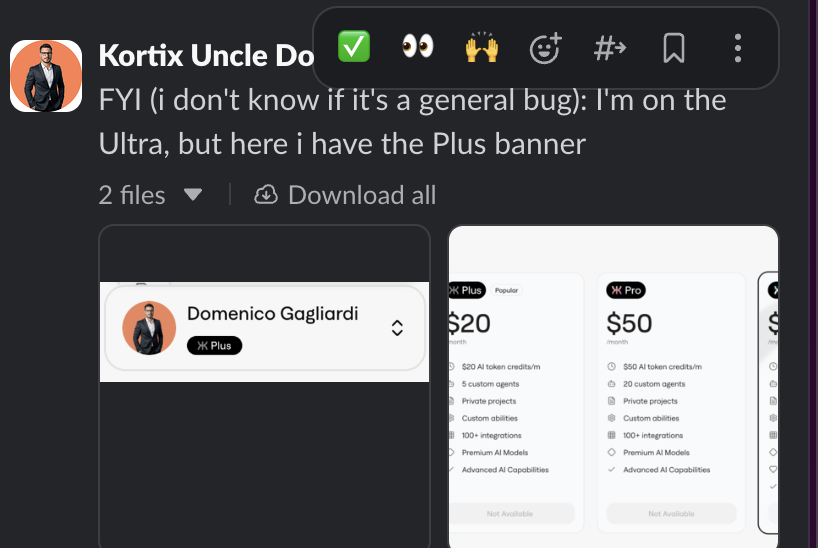The image size is (818, 548).
Task: Click Not Available button under $50 plan
Action: coord(672,513)
